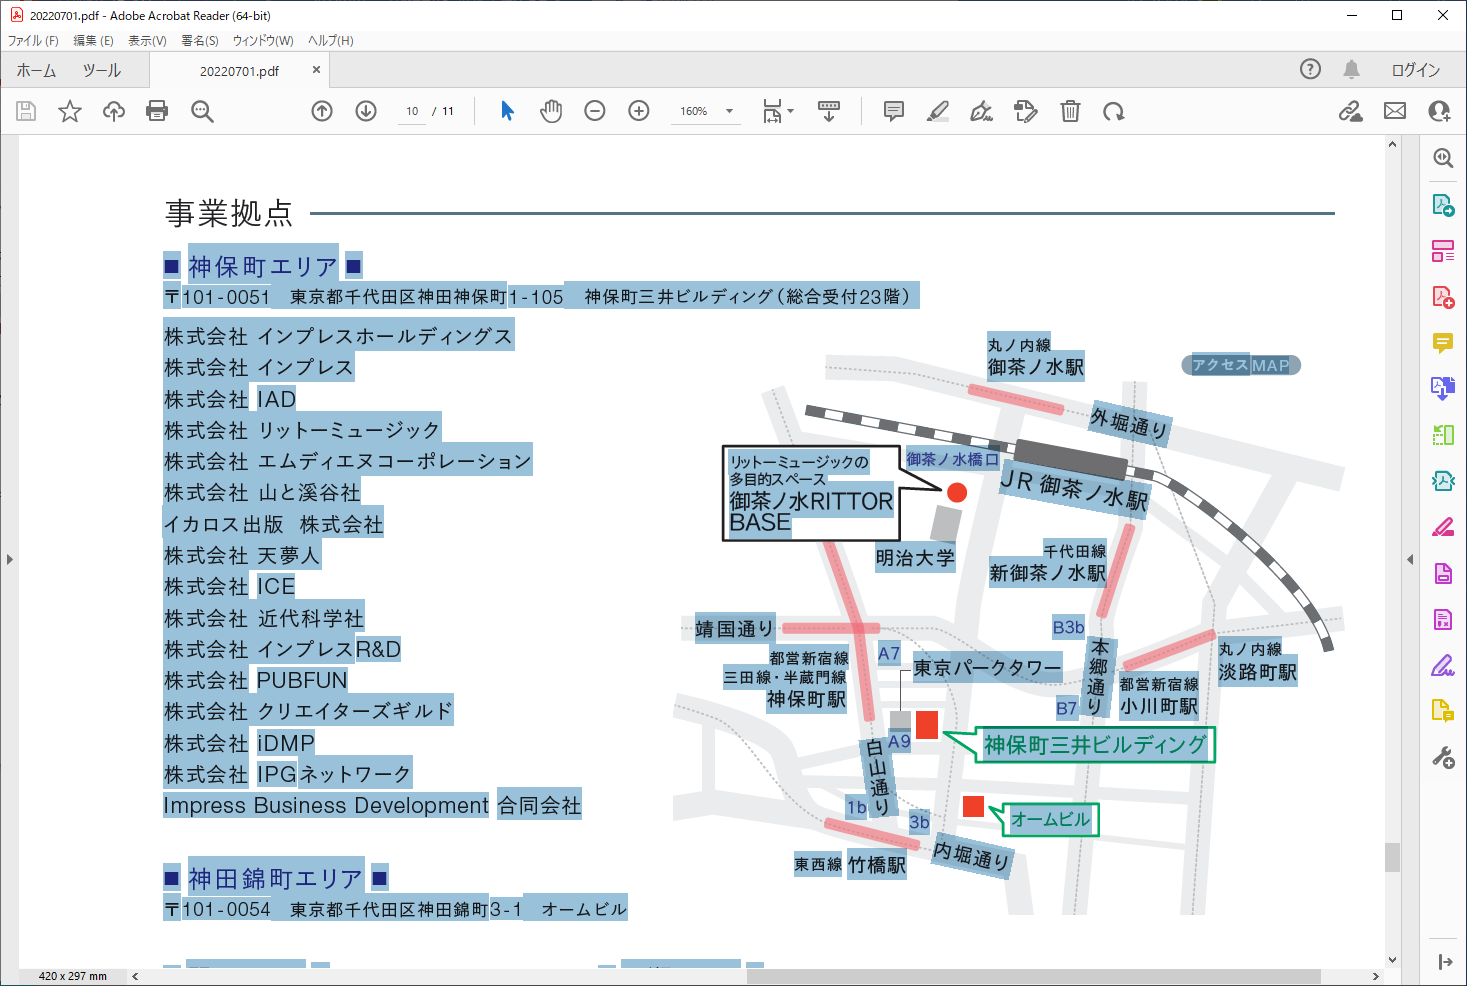
Task: Open the Create PDF tool in sidebar
Action: tap(1443, 297)
